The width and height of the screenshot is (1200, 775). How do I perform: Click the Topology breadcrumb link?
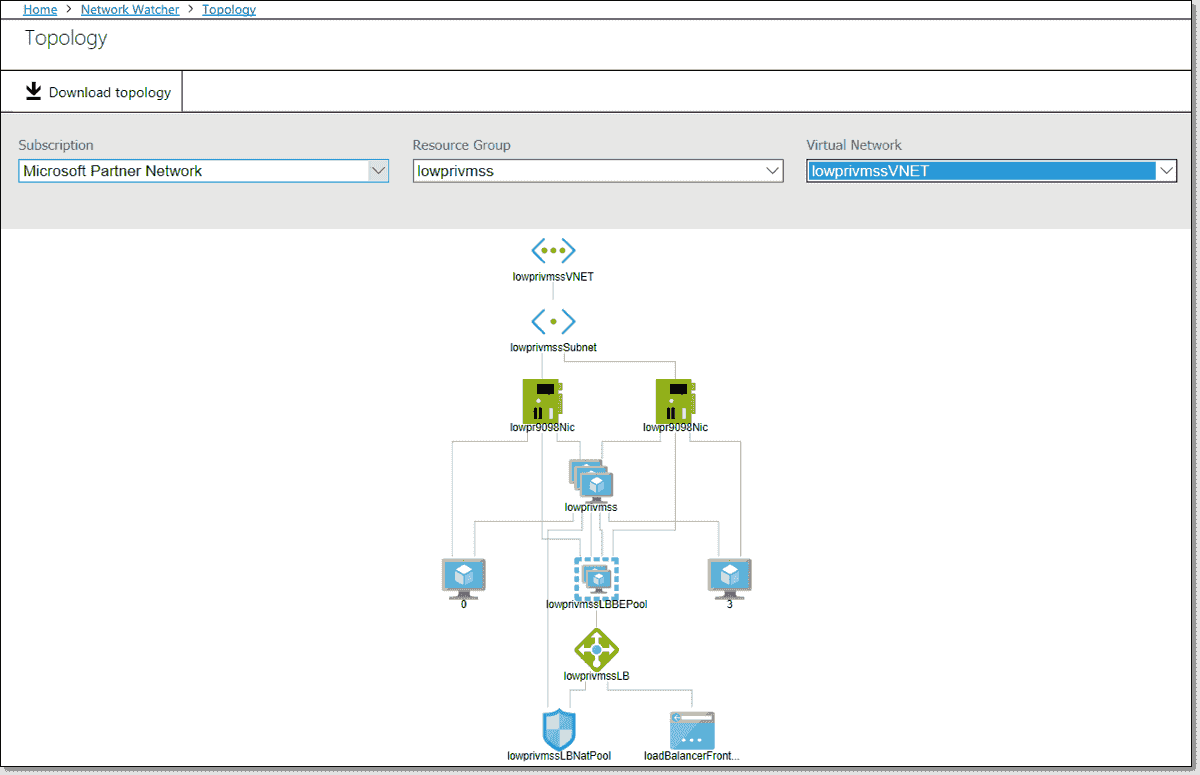coord(229,9)
